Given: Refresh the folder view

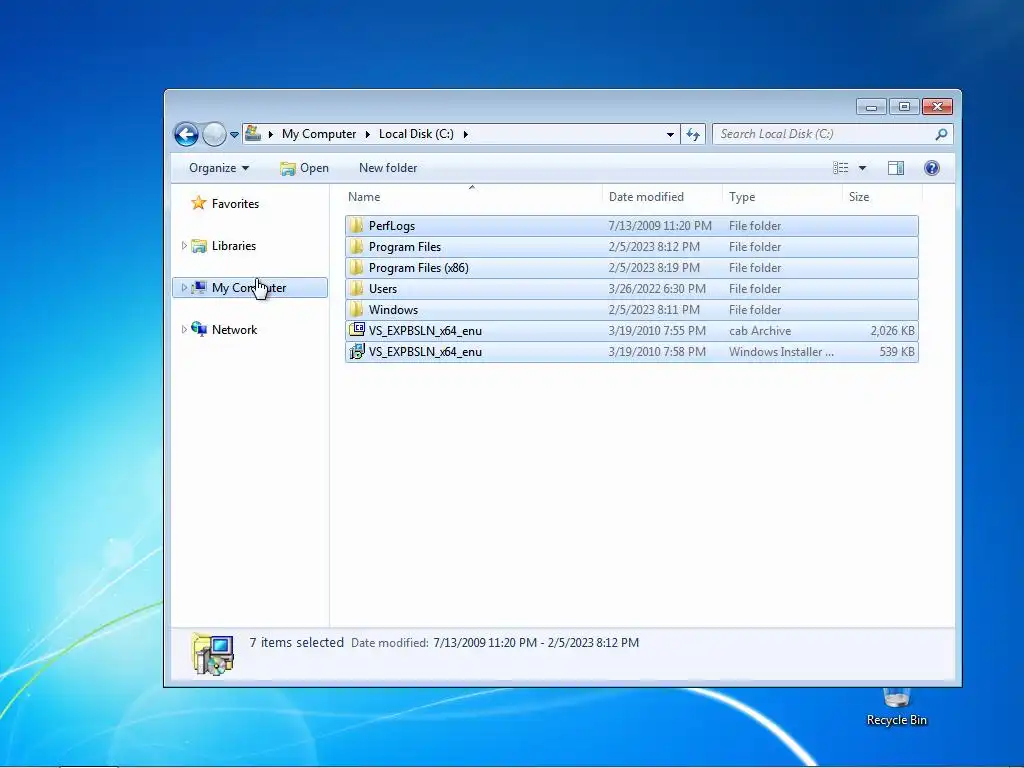Looking at the screenshot, I should coord(693,135).
